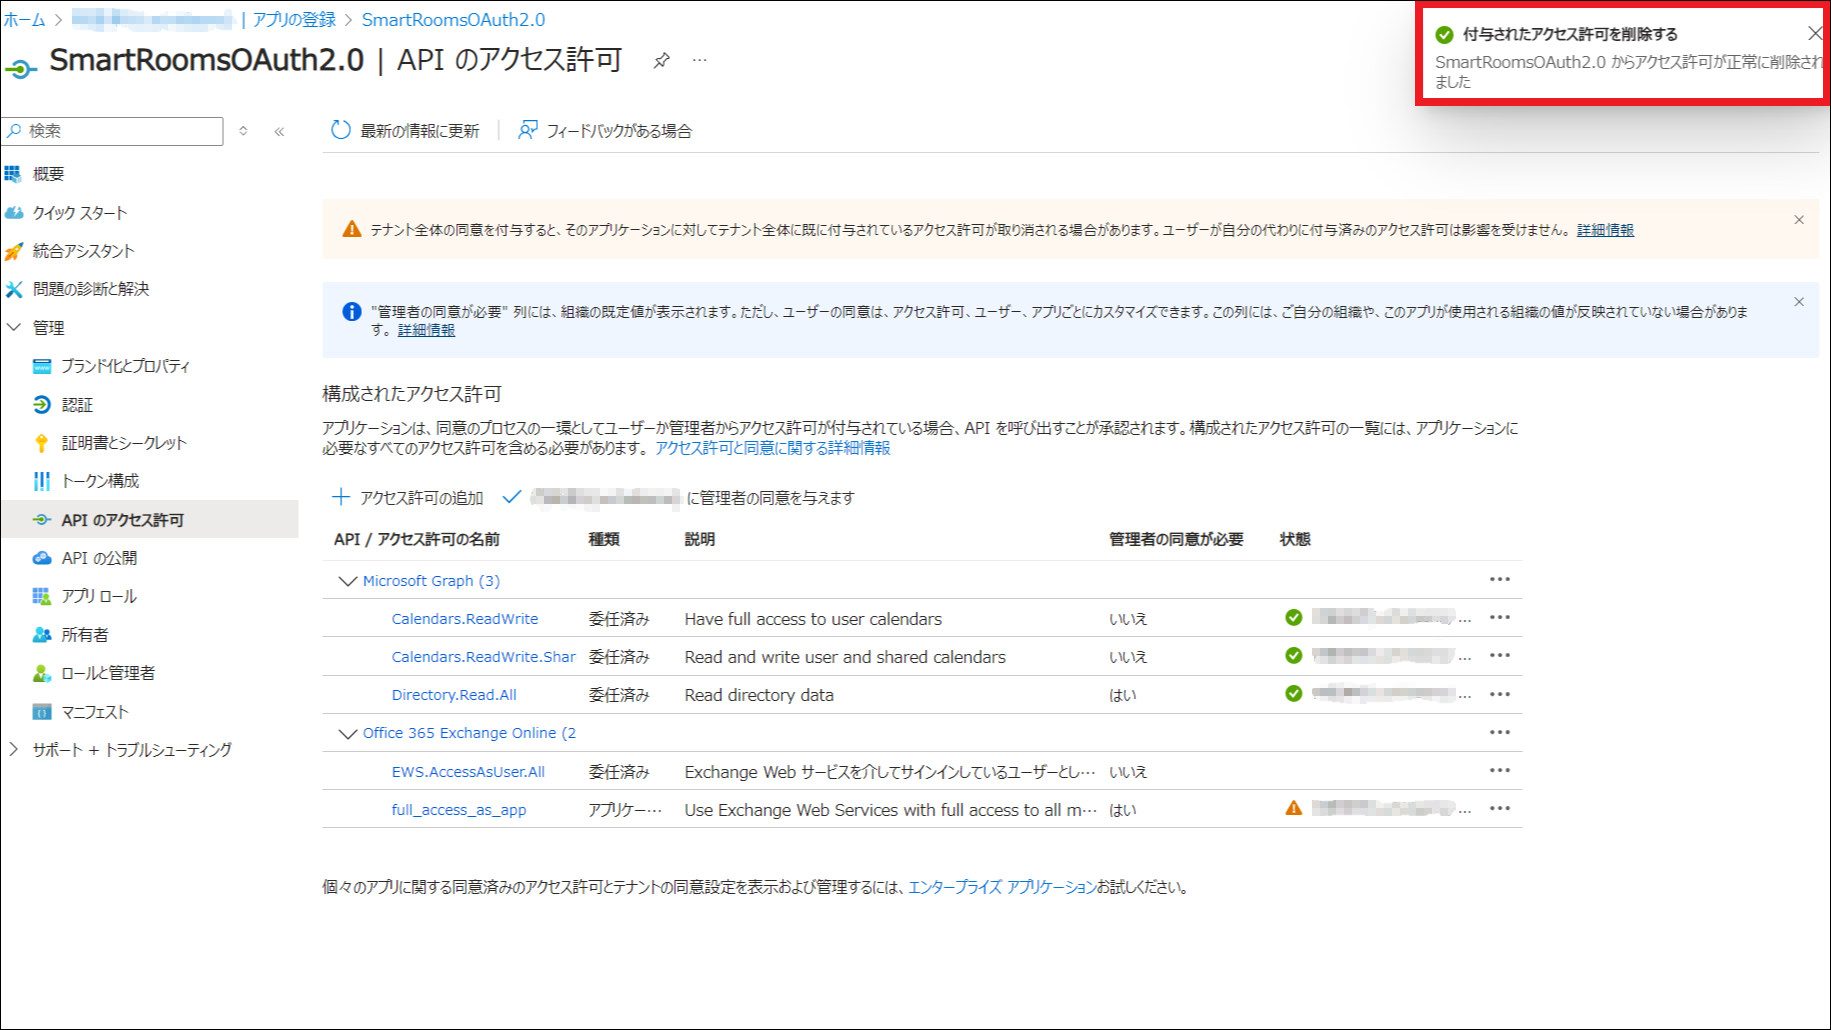Close the permission removed notification toast
1831x1030 pixels.
(1814, 34)
